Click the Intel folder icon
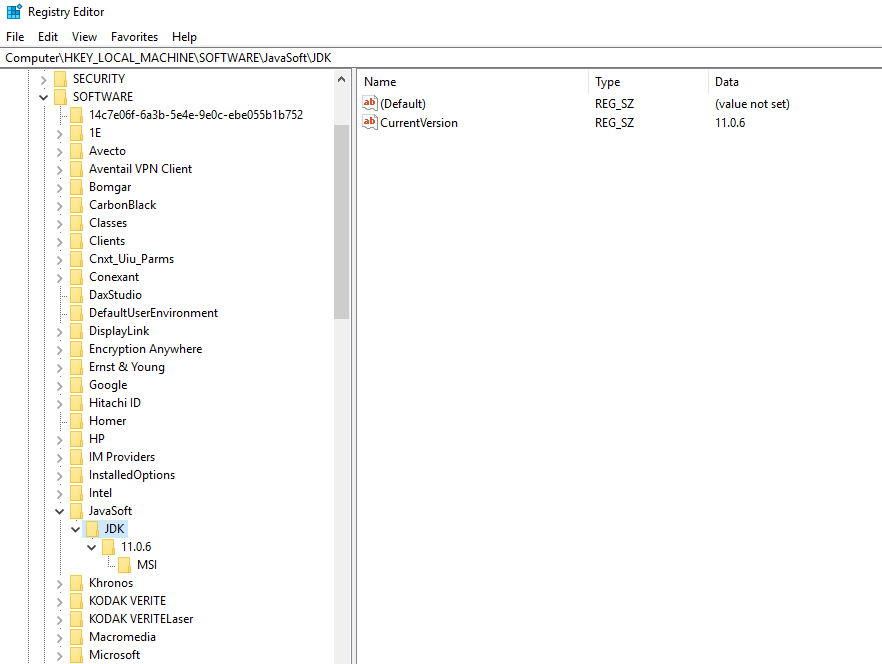The width and height of the screenshot is (882, 664). coord(76,493)
